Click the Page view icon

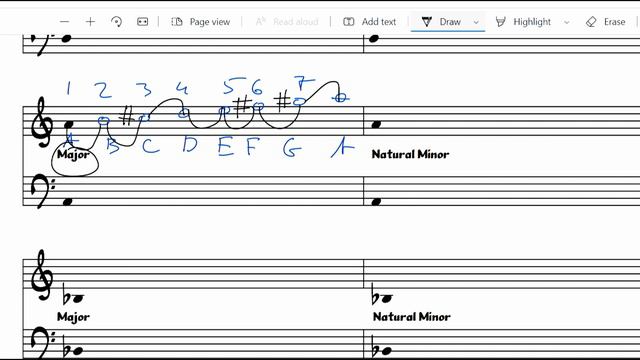177,22
